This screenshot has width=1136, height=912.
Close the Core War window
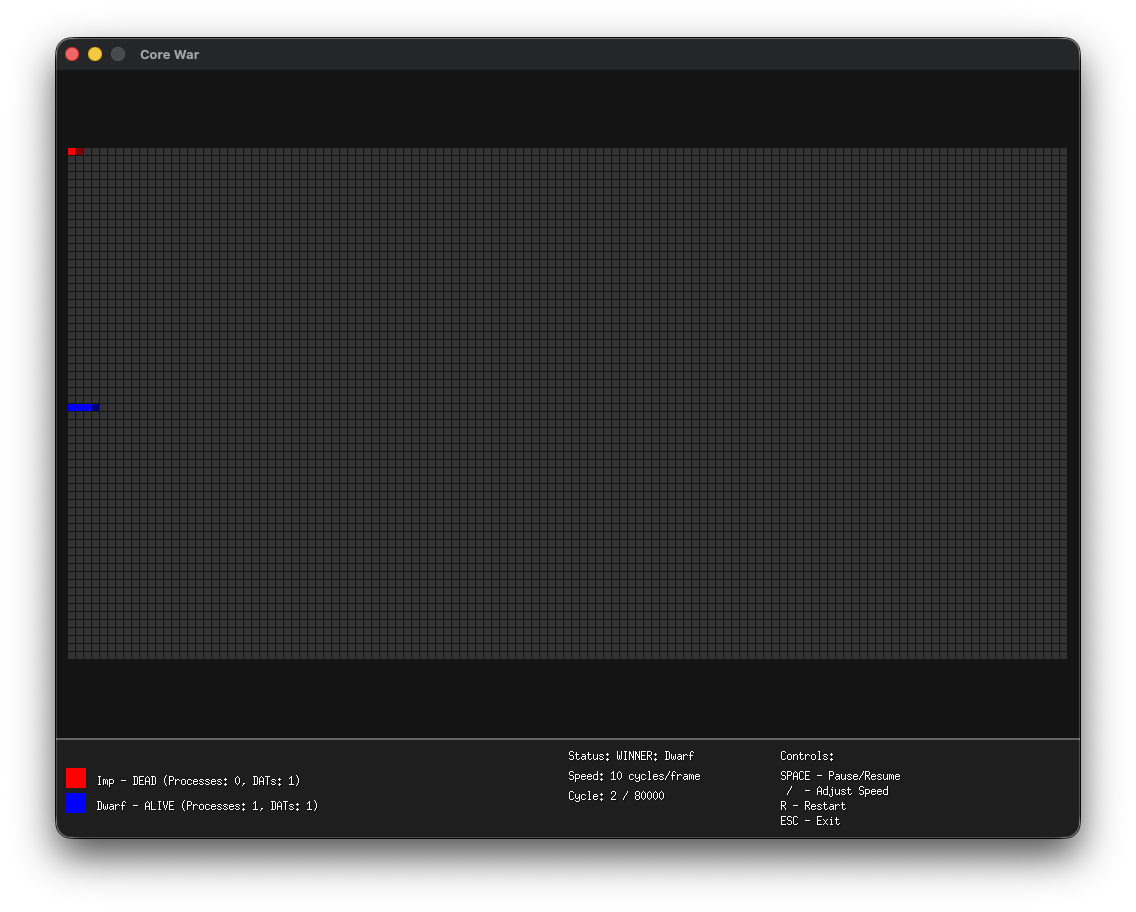pos(72,54)
